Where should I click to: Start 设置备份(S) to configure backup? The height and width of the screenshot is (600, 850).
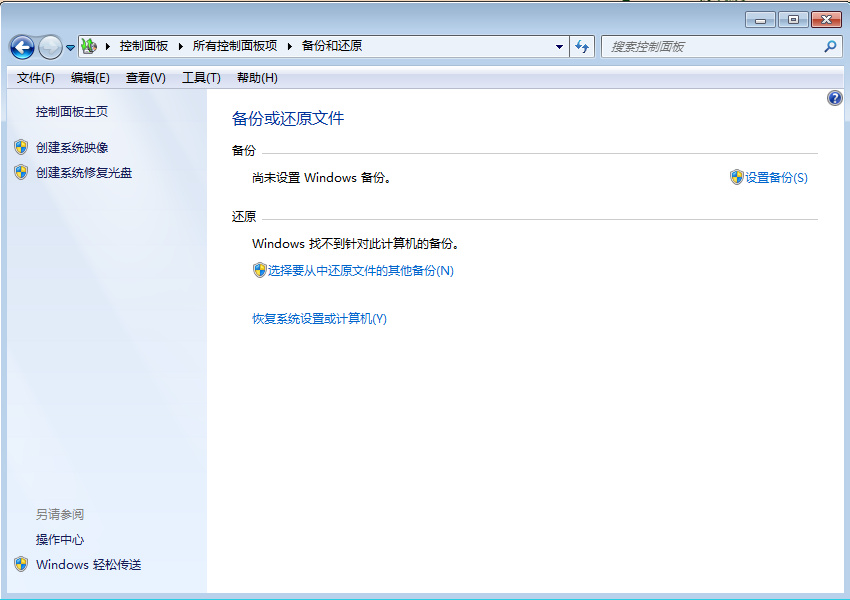[x=776, y=177]
